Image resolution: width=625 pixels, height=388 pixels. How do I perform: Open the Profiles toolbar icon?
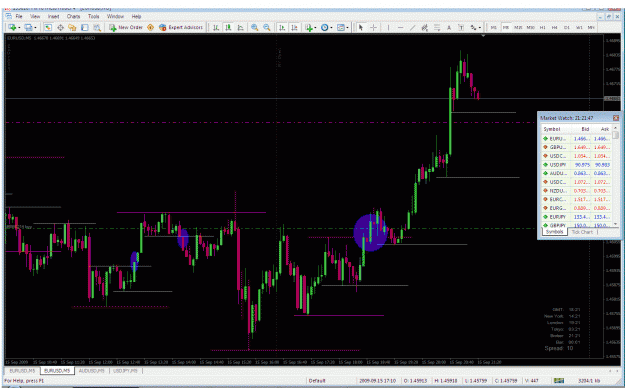[28, 28]
